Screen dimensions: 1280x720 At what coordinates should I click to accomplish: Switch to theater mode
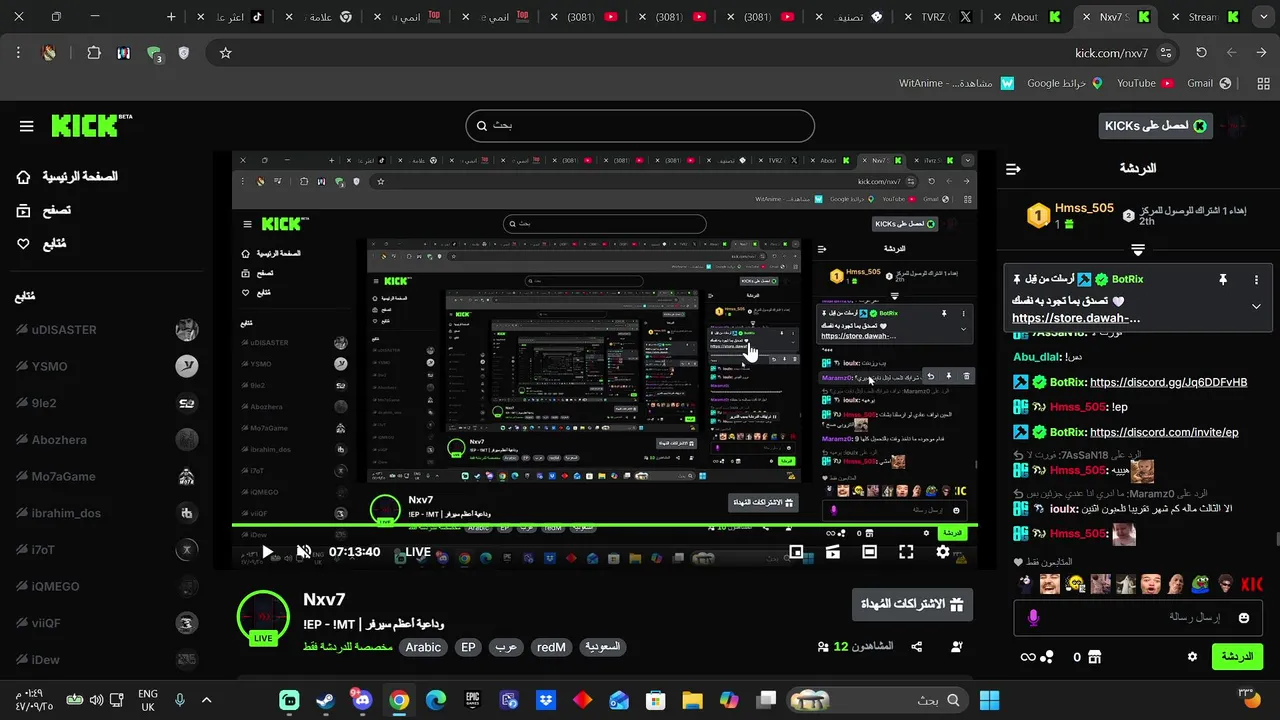pos(869,552)
